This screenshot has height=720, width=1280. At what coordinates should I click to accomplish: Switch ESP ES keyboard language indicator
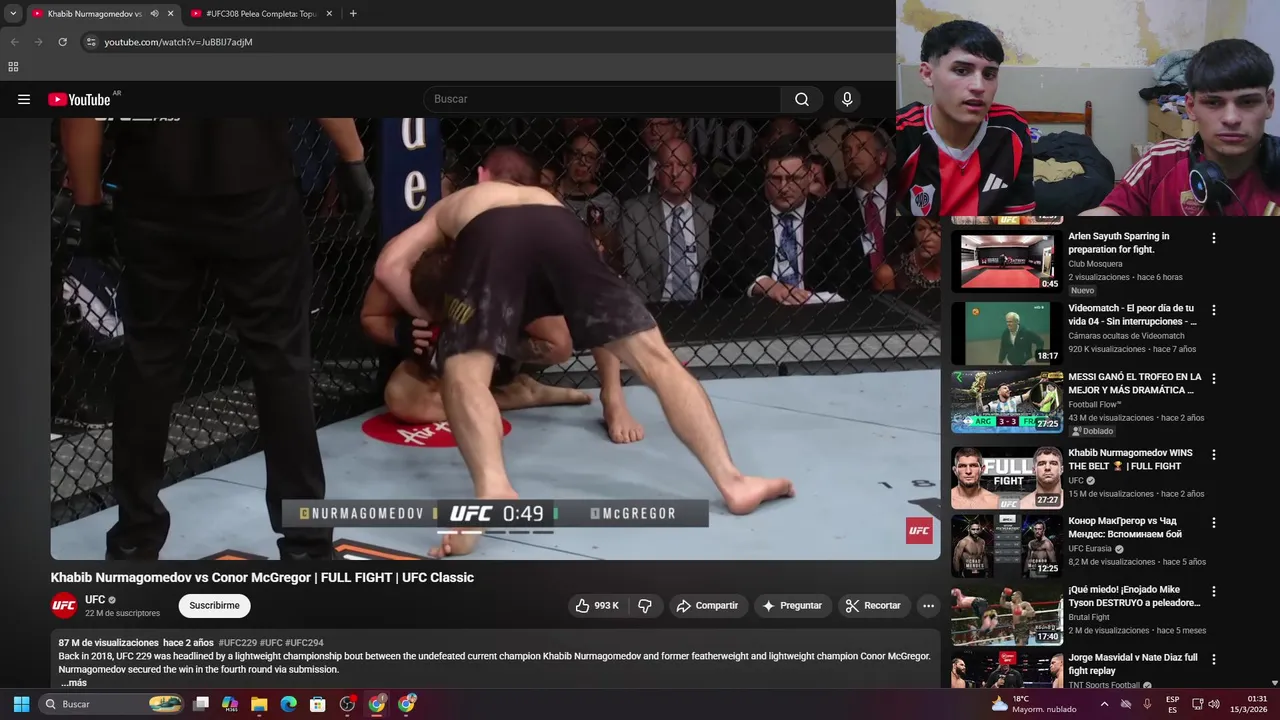click(1172, 704)
